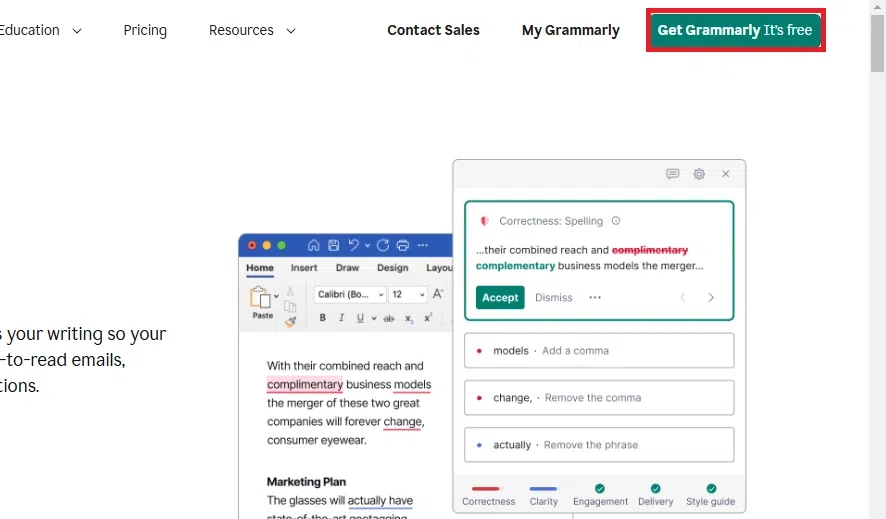The height and width of the screenshot is (519, 886).
Task: Select the Engagement category tab
Action: 600,495
